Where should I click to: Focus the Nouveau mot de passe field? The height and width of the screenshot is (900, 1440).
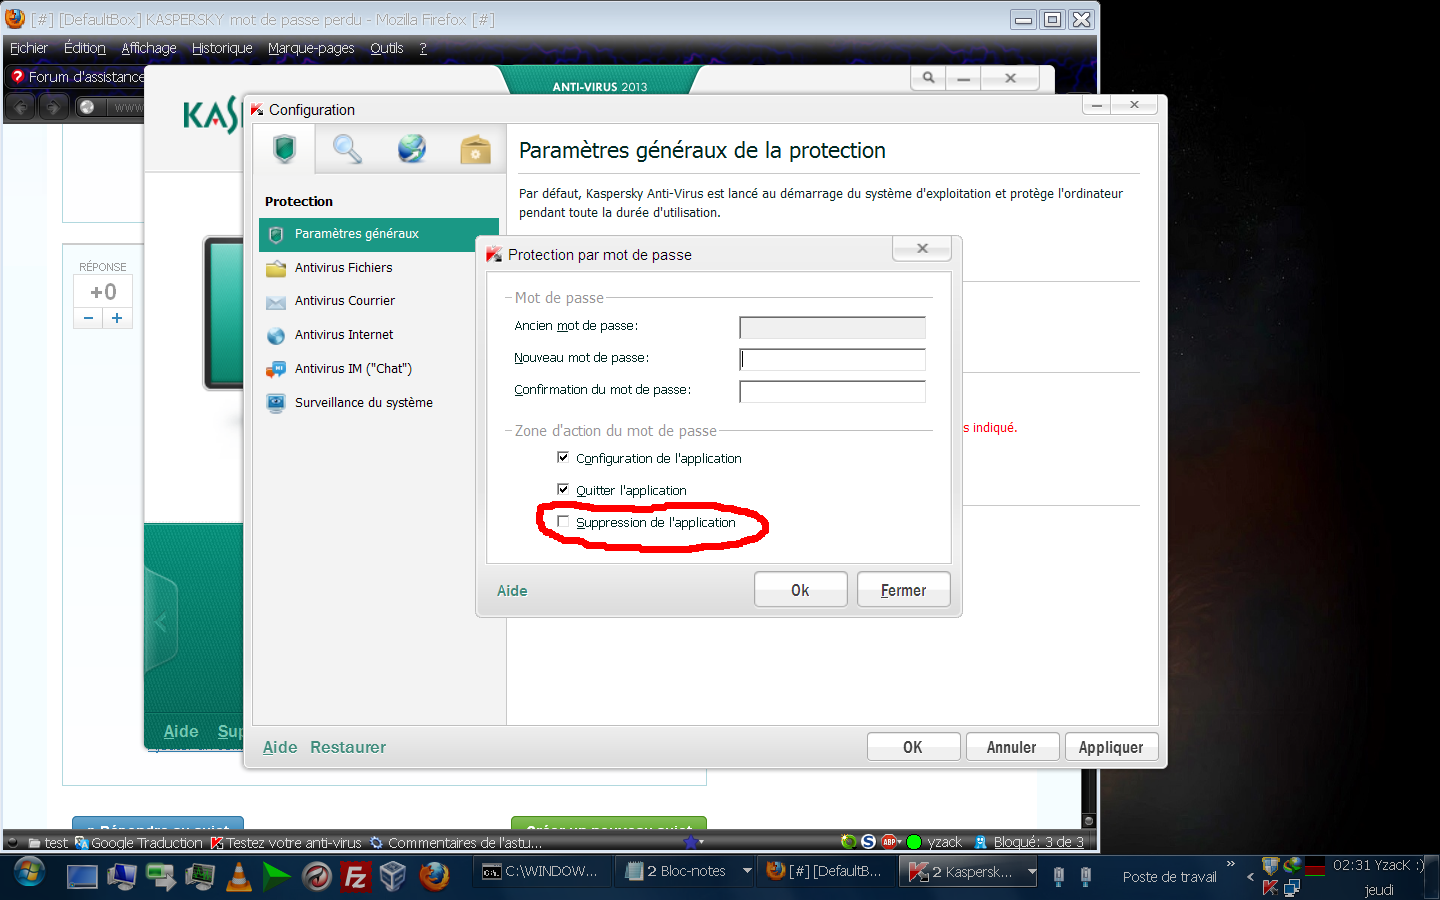(832, 359)
